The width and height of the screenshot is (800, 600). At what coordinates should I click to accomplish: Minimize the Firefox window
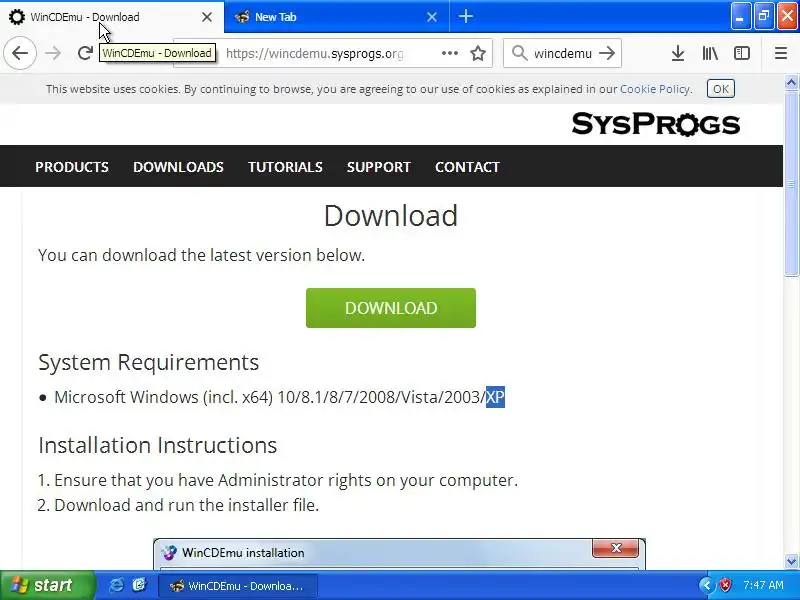(x=740, y=16)
